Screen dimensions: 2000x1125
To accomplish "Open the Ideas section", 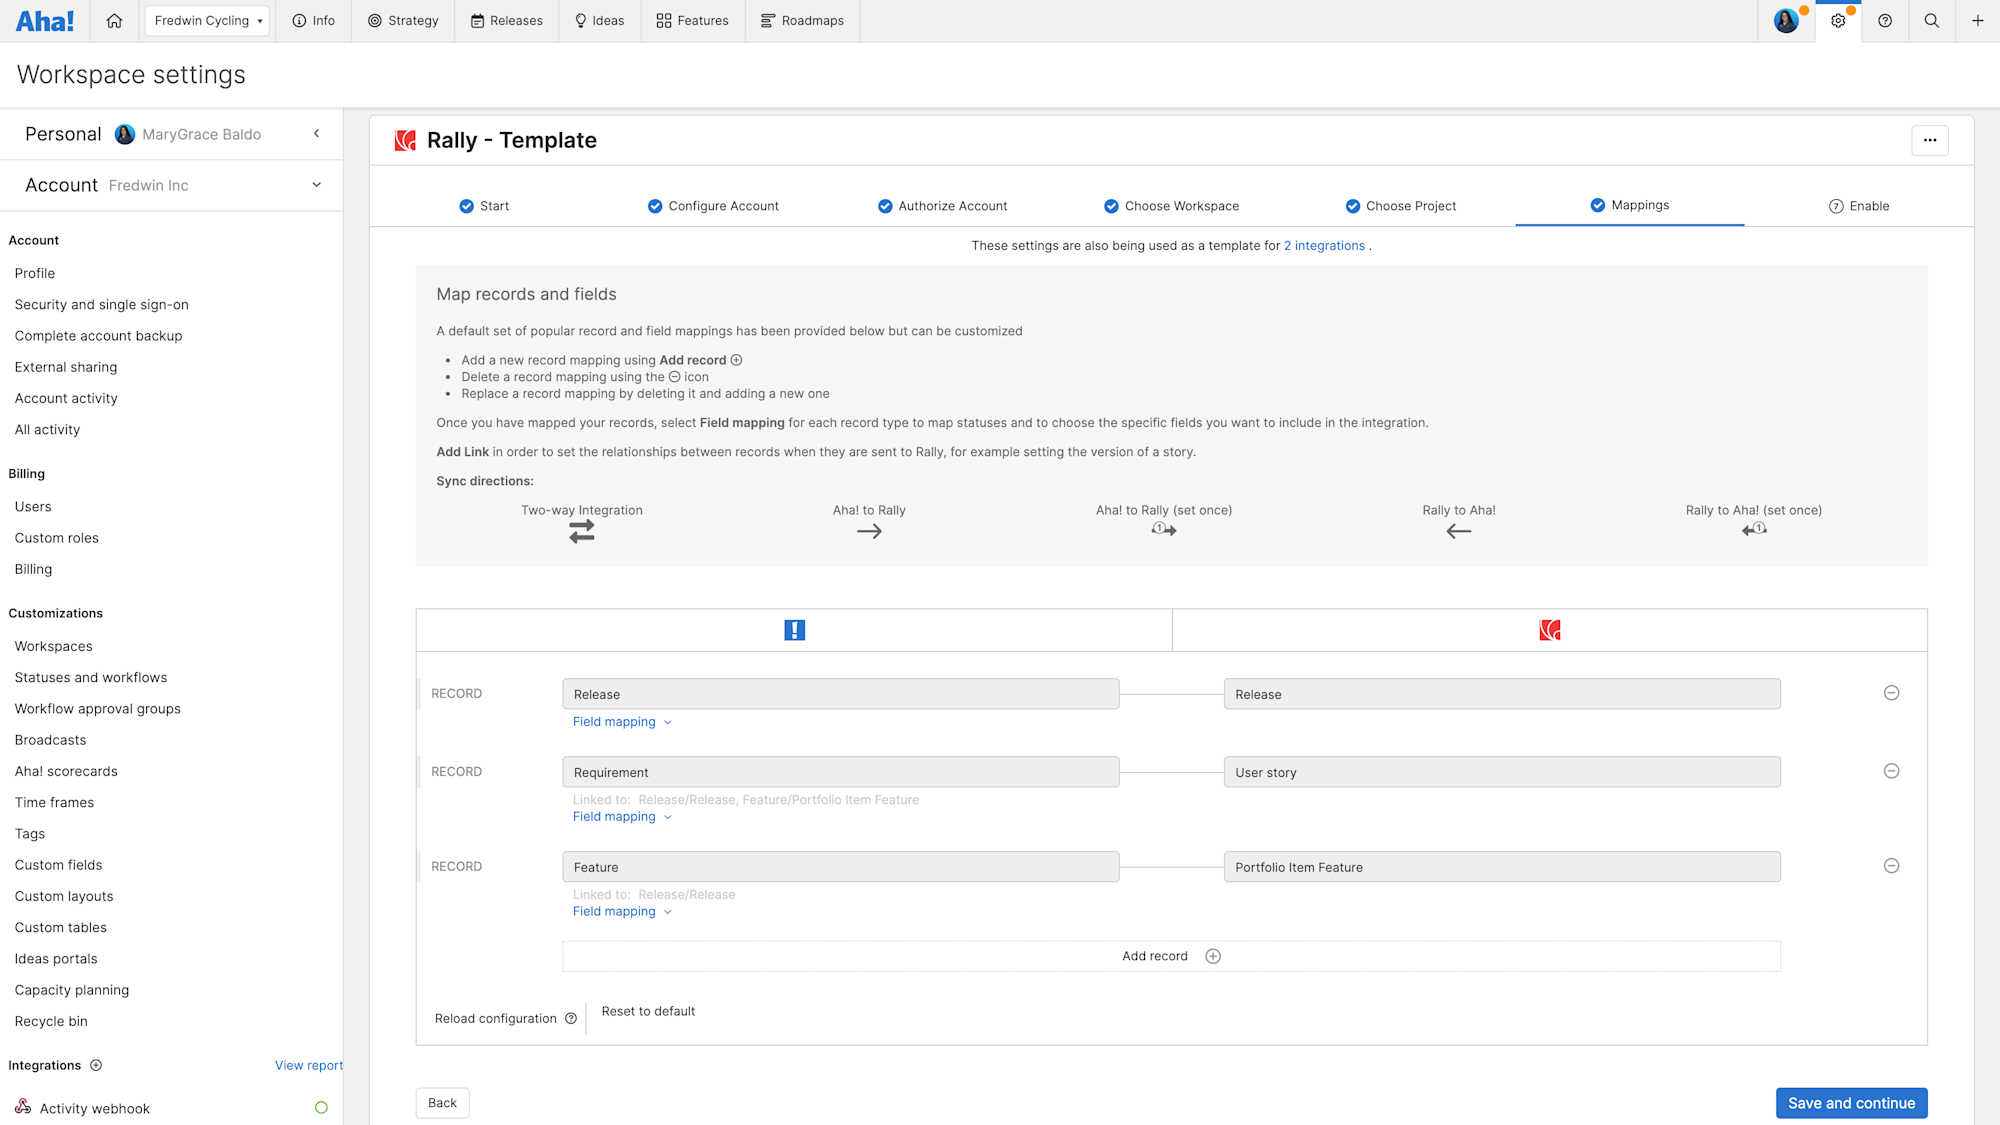I will (599, 20).
